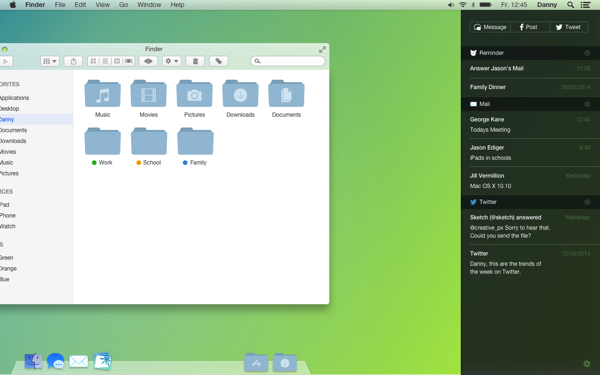Open the Twitter weekly trends notification
The image size is (600, 375).
pyautogui.click(x=530, y=262)
